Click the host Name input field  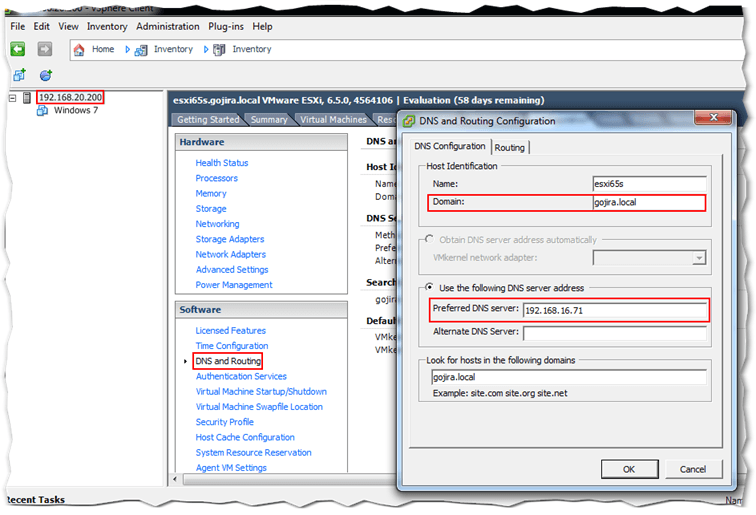(649, 184)
